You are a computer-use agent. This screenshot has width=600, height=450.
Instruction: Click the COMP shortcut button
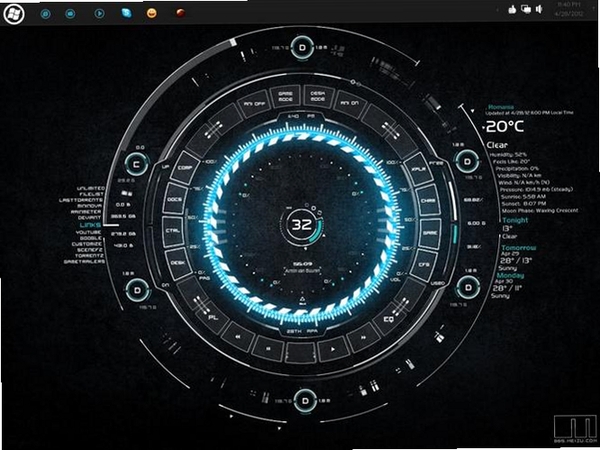click(x=185, y=168)
